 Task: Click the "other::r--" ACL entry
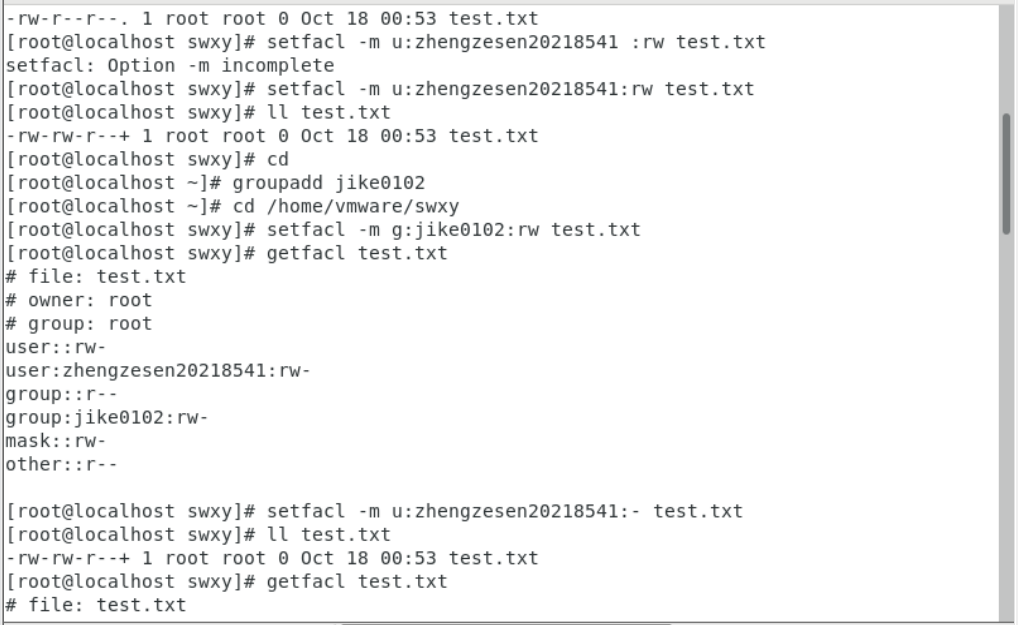tap(61, 464)
